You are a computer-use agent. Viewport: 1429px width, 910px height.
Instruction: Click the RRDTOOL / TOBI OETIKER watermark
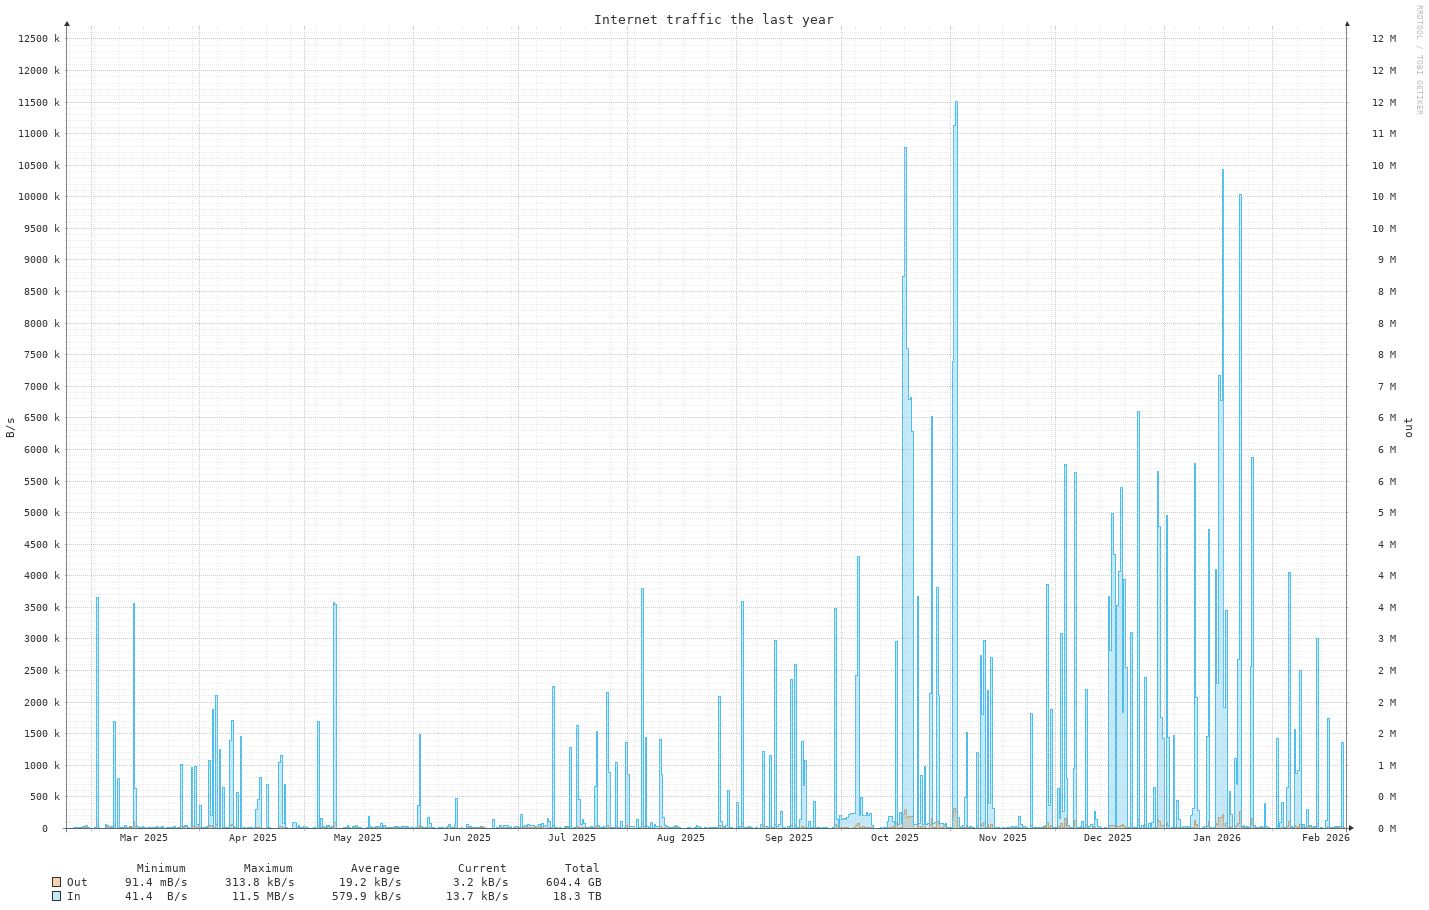click(x=1418, y=60)
